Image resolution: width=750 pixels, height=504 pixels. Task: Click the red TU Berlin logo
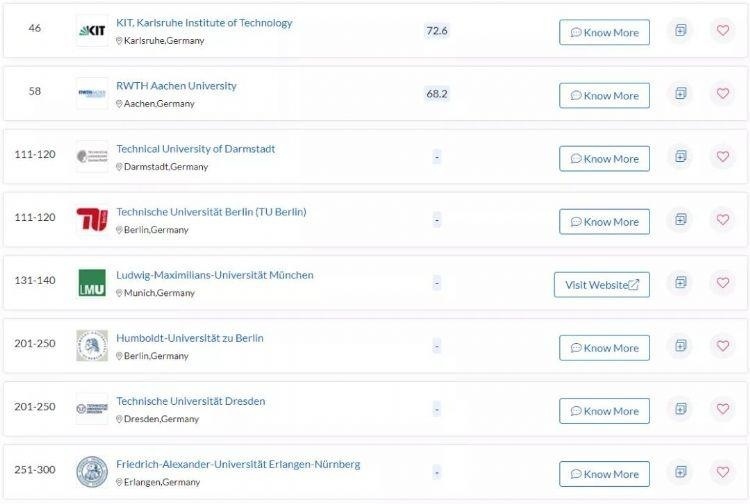(92, 220)
